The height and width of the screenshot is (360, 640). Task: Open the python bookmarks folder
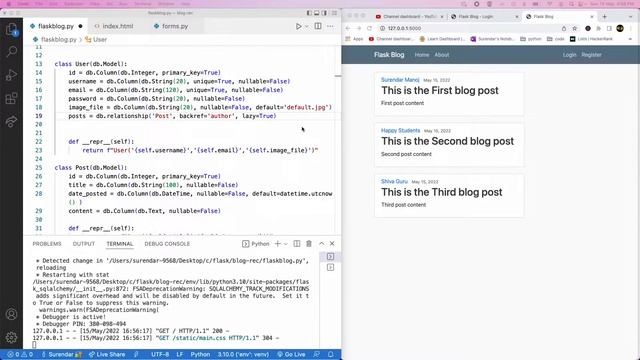pos(531,39)
